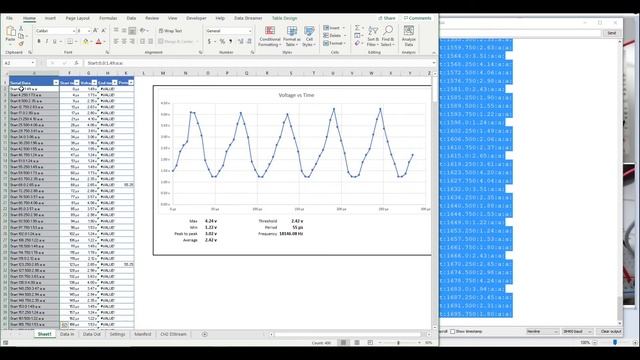The image size is (640, 360).
Task: Switch to the Formulas ribbon tab
Action: tap(108, 18)
